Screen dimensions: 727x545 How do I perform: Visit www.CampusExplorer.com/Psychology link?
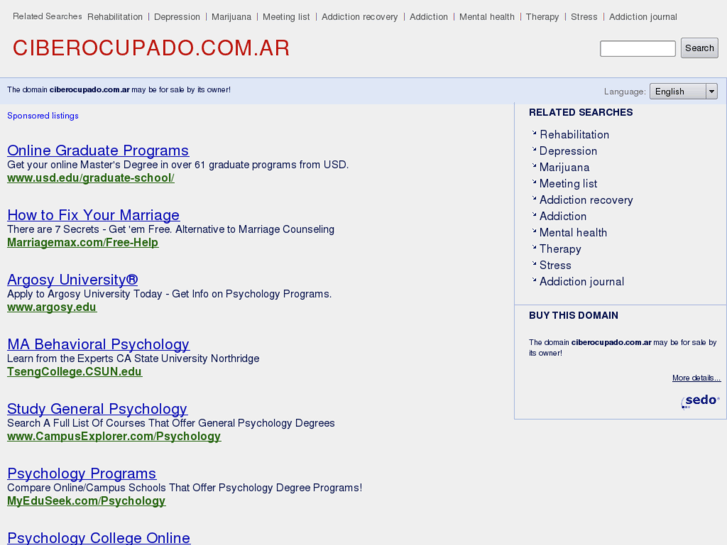[114, 436]
